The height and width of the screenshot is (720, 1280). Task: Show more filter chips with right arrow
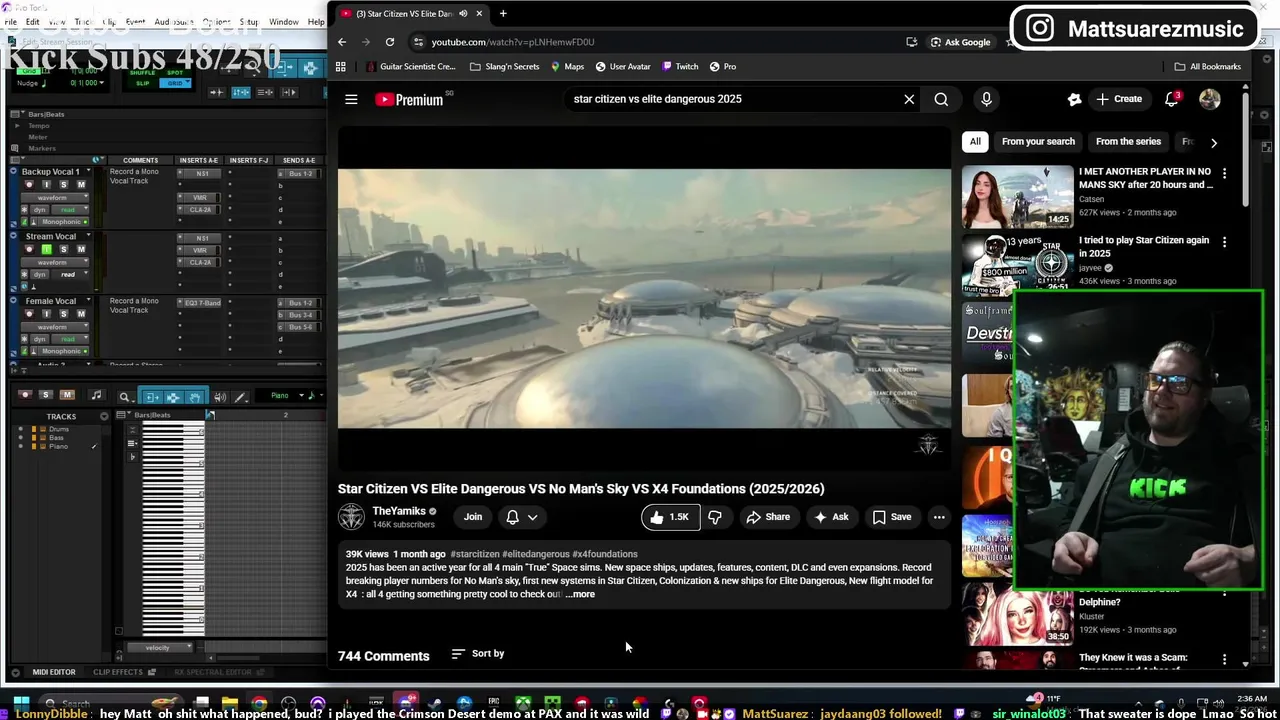click(1214, 142)
